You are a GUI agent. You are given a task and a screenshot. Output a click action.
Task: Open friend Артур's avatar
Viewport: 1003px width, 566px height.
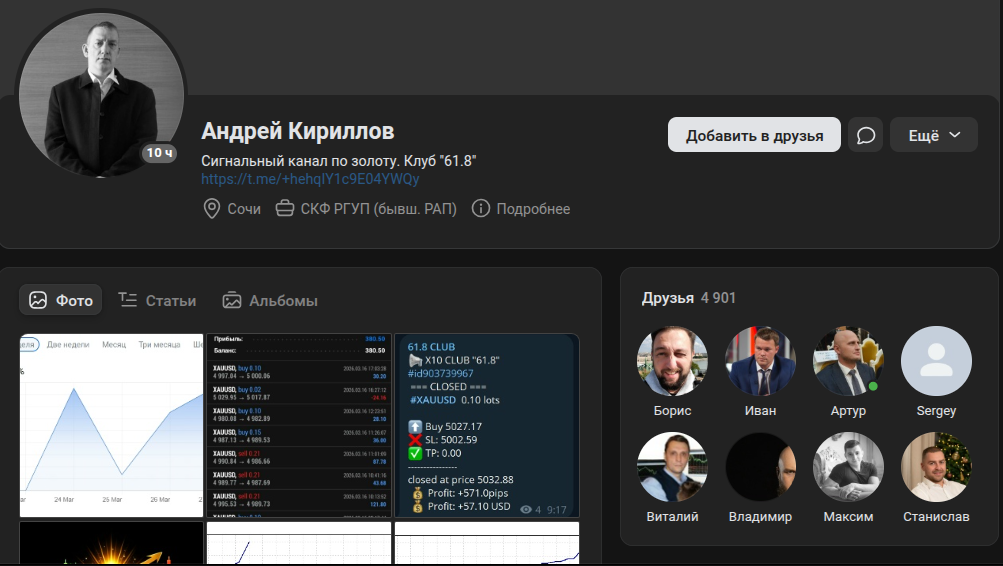click(848, 361)
